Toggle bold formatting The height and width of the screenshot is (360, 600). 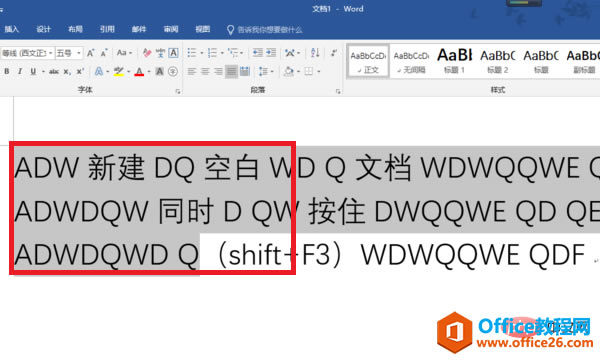pyautogui.click(x=7, y=72)
